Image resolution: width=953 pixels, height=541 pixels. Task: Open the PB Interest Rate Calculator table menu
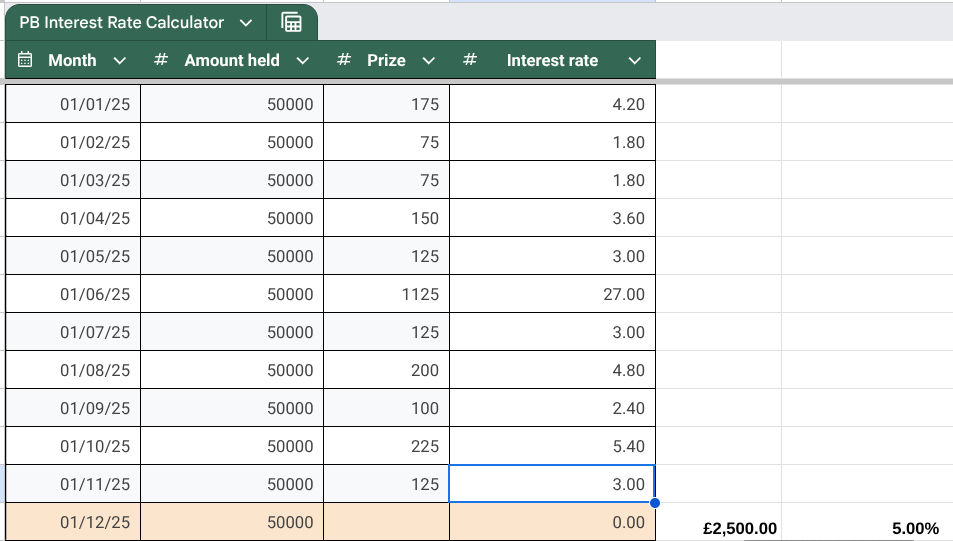pyautogui.click(x=246, y=22)
